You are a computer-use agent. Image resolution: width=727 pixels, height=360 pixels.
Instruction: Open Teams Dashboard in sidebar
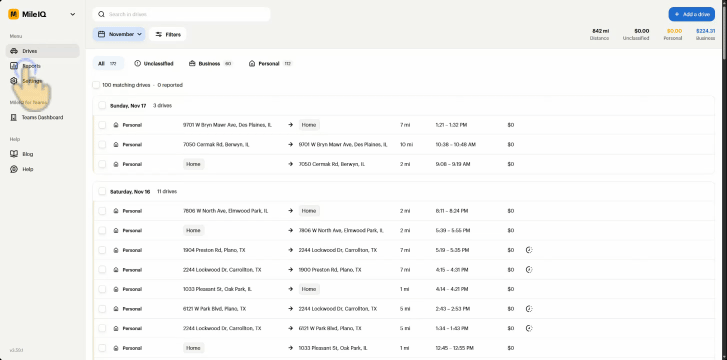(x=43, y=117)
